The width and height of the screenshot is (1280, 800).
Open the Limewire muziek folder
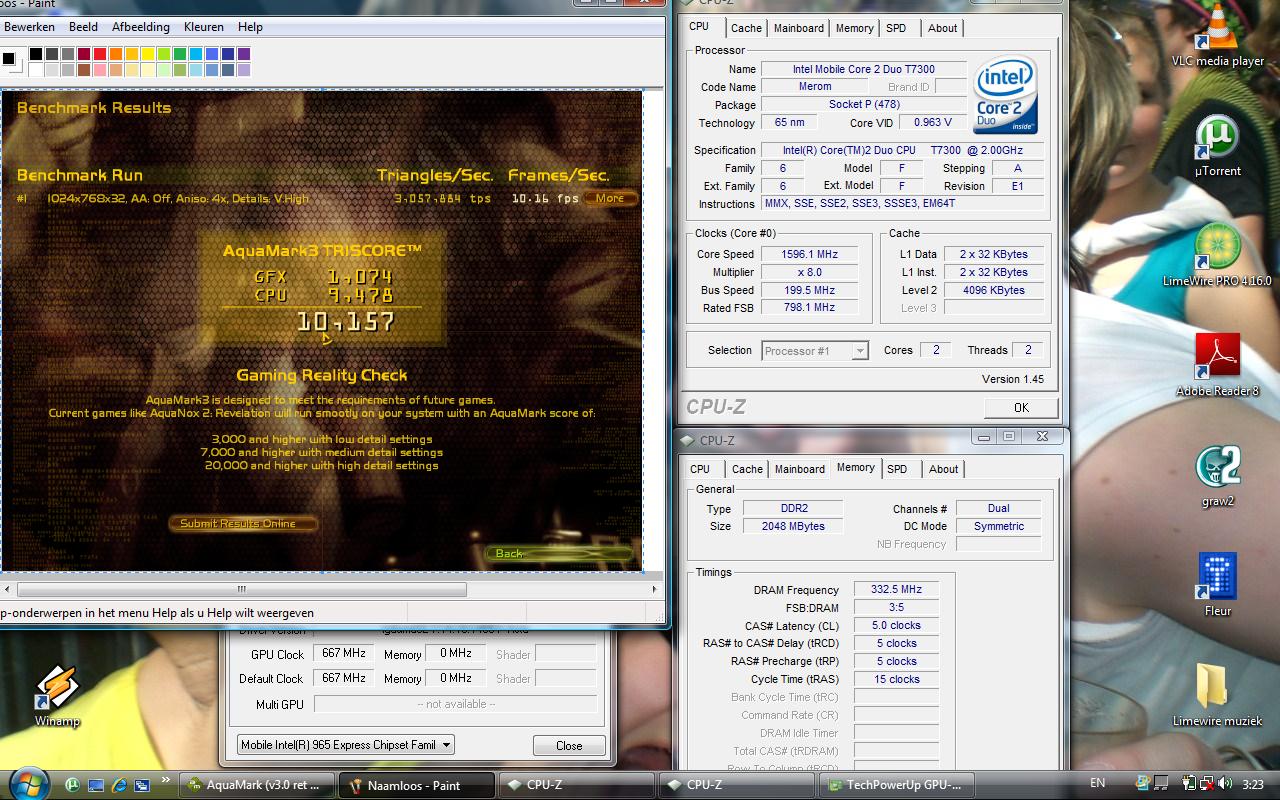[x=1217, y=696]
